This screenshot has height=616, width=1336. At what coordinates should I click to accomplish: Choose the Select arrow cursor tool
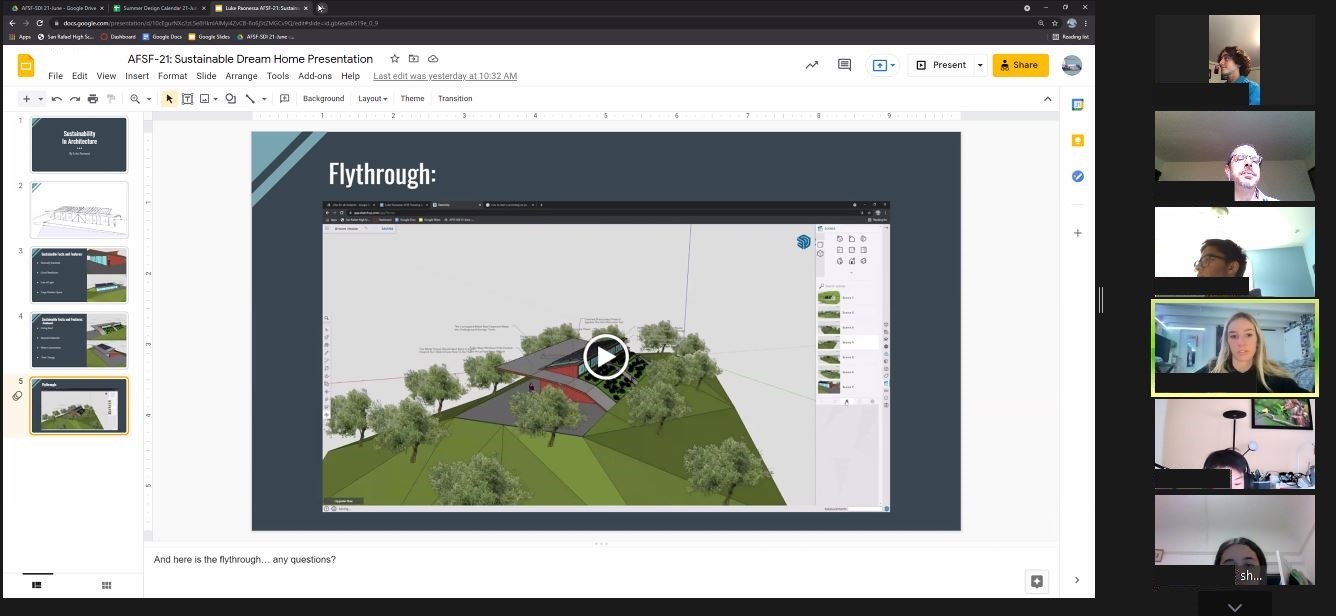click(169, 99)
